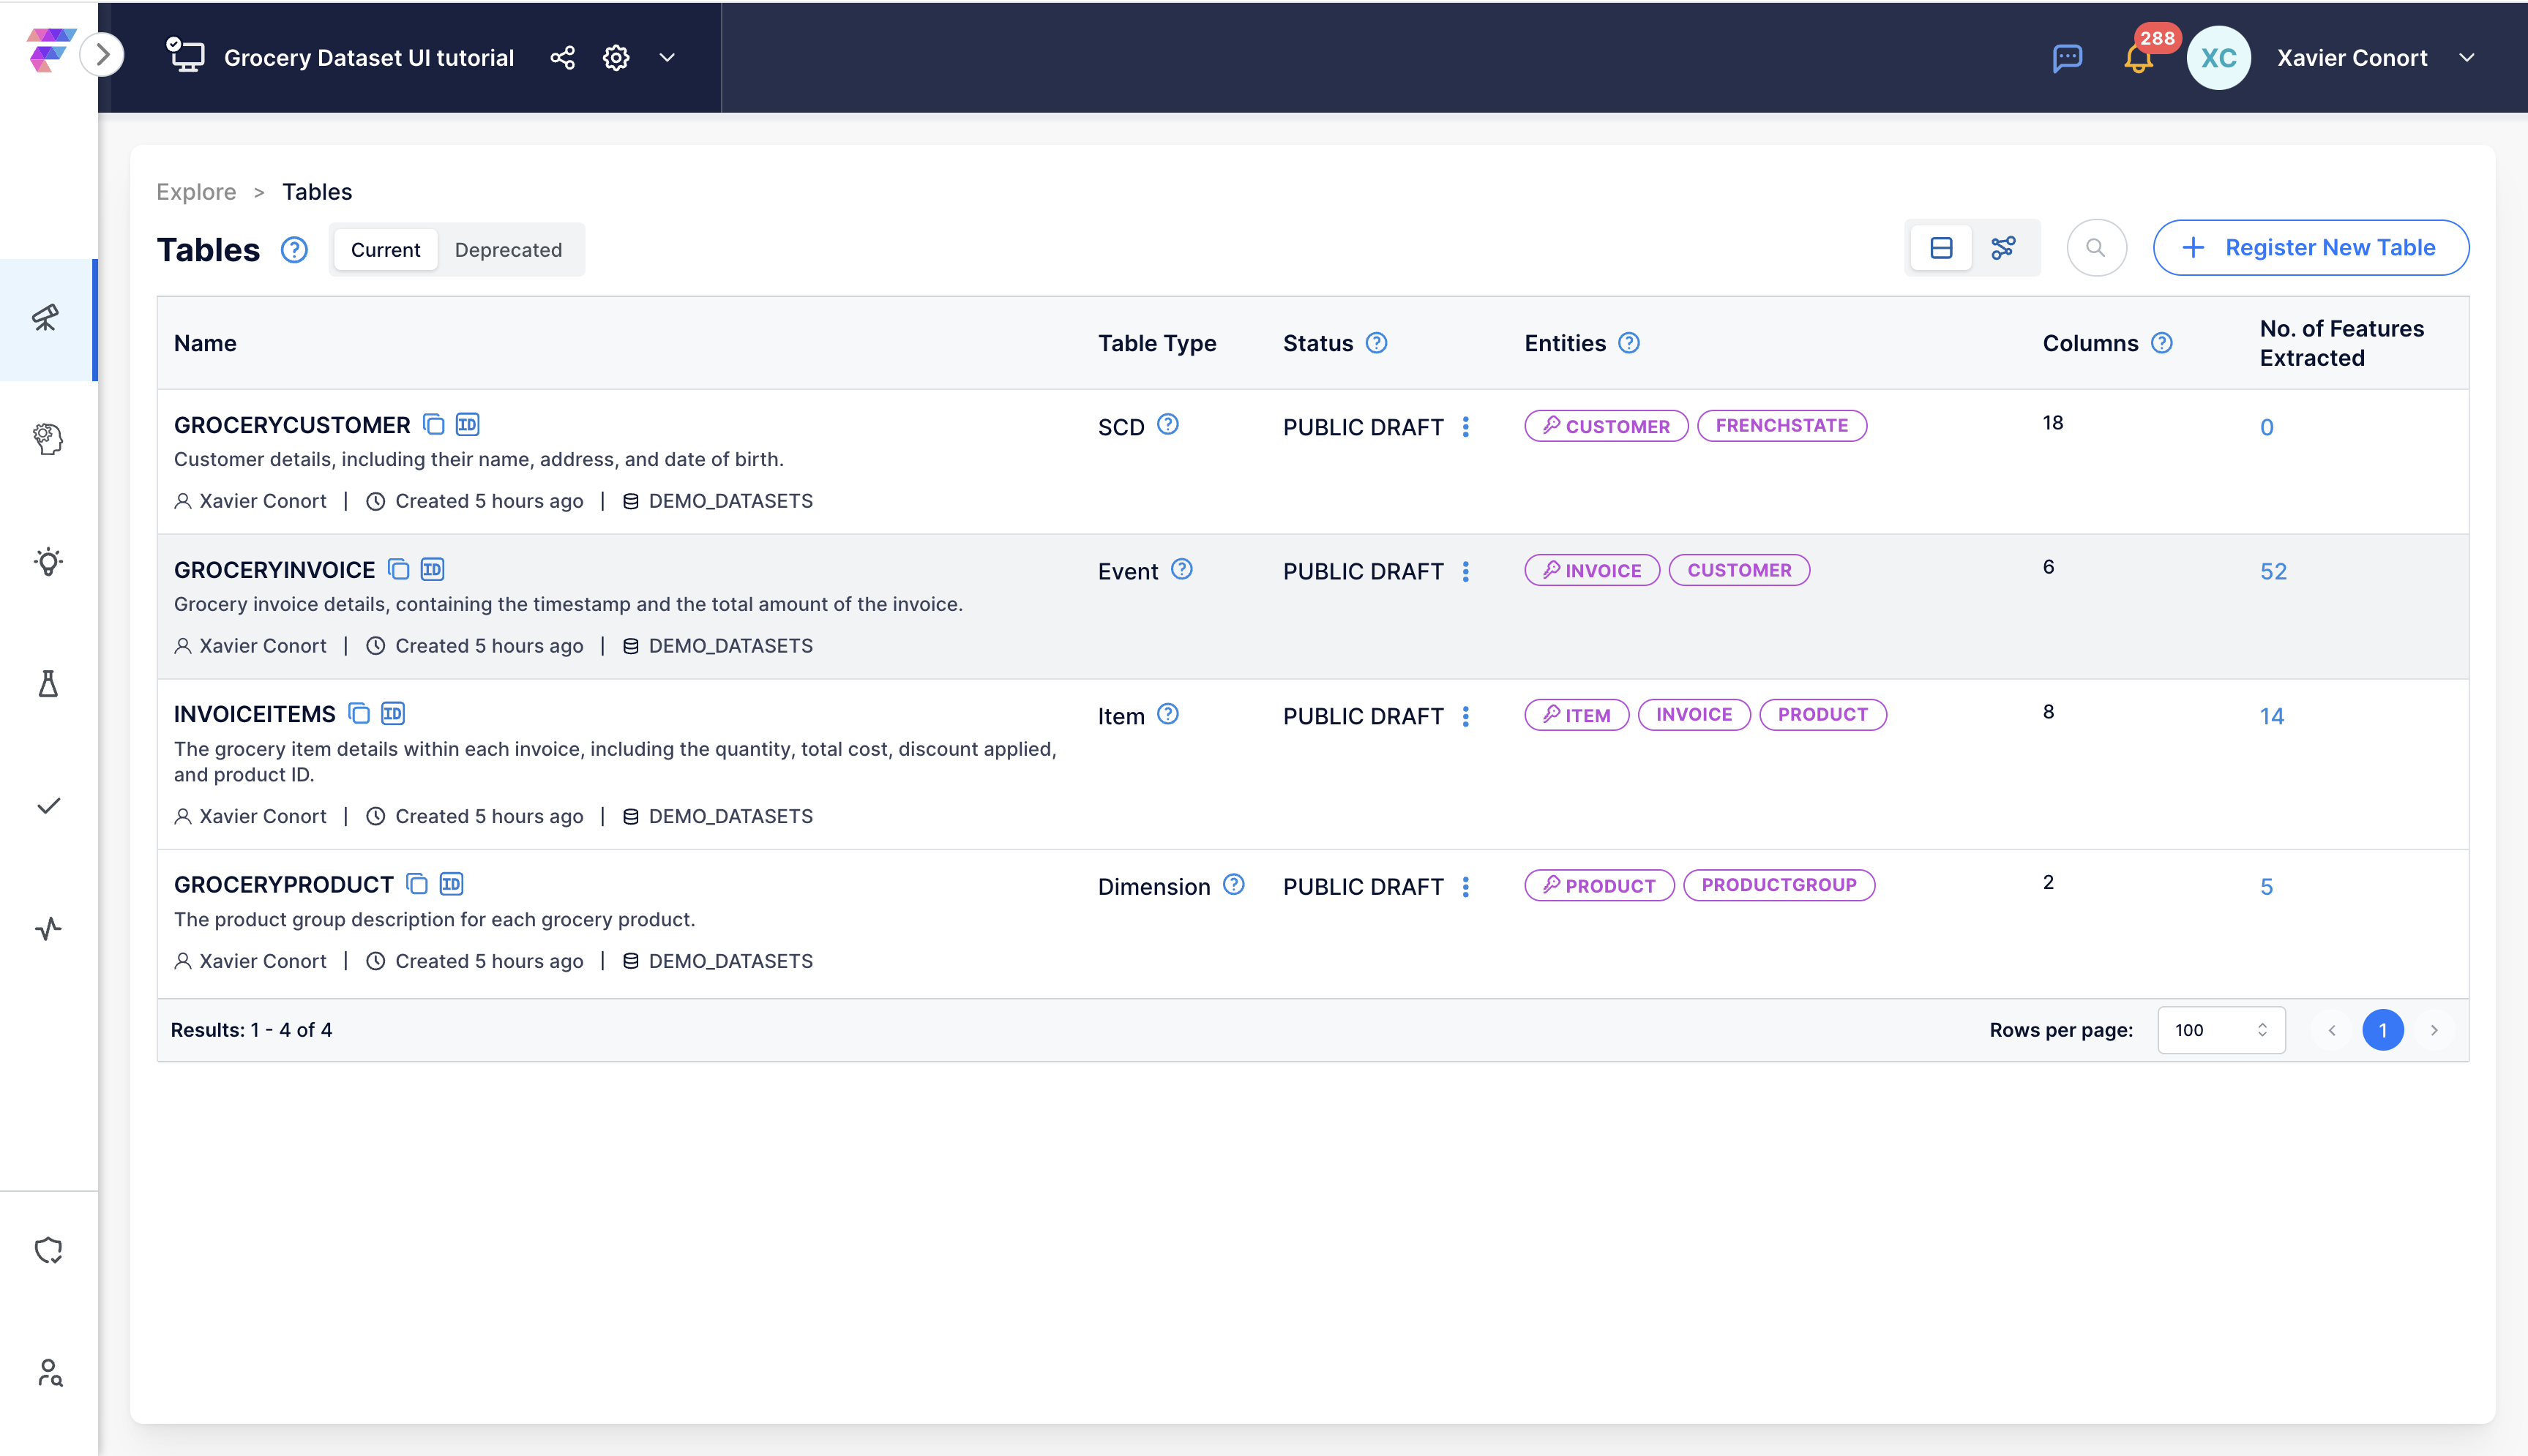Open INVOICEITEMS features count 14
Viewport: 2528px width, 1456px height.
[x=2271, y=716]
